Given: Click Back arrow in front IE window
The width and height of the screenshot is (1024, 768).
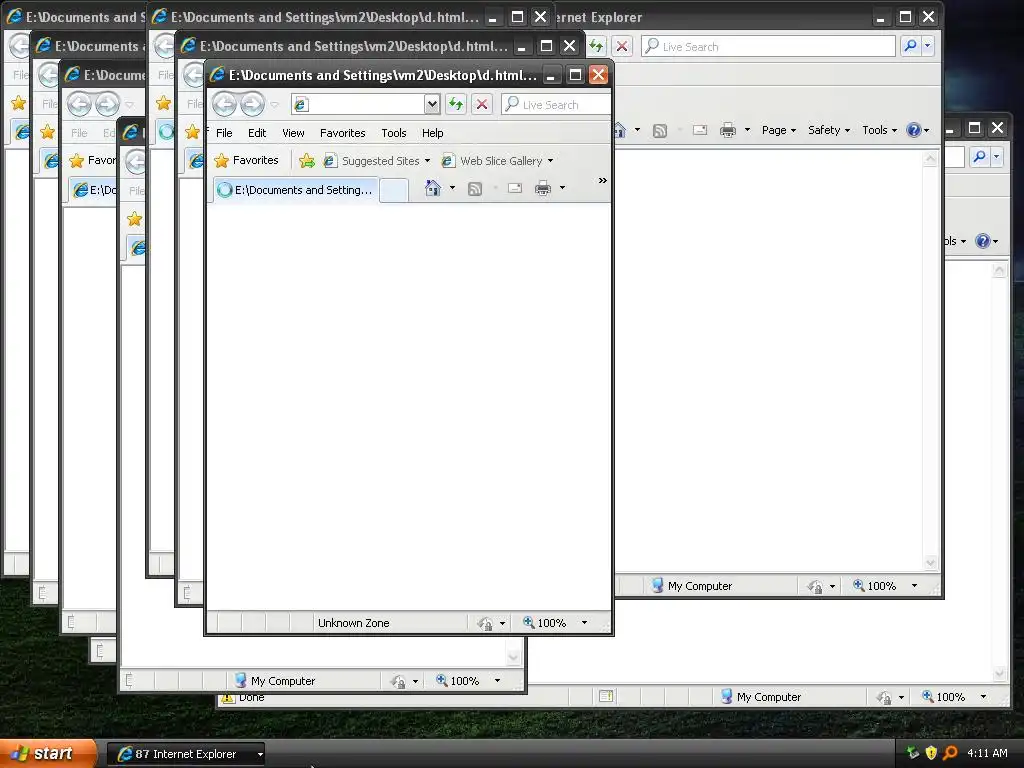Looking at the screenshot, I should click(x=224, y=104).
